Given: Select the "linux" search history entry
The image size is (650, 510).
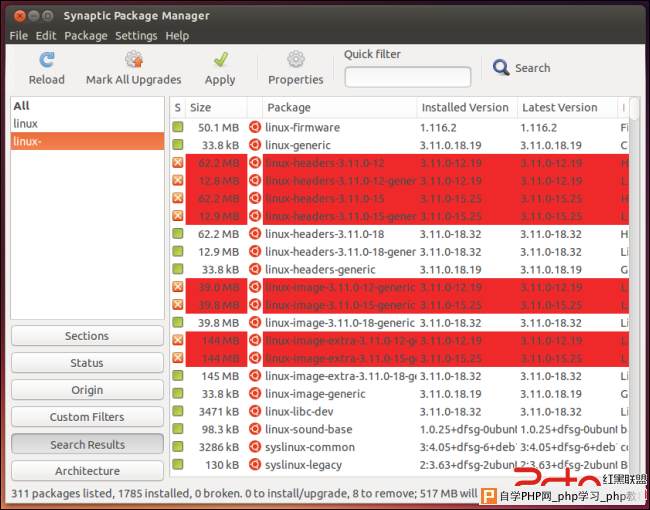Looking at the screenshot, I should tap(87, 124).
